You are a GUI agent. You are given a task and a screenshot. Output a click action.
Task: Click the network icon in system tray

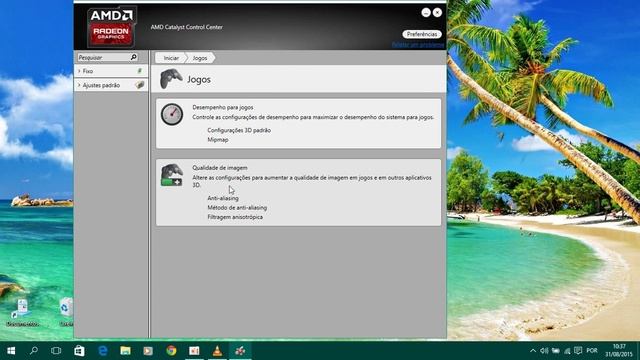tap(567, 351)
